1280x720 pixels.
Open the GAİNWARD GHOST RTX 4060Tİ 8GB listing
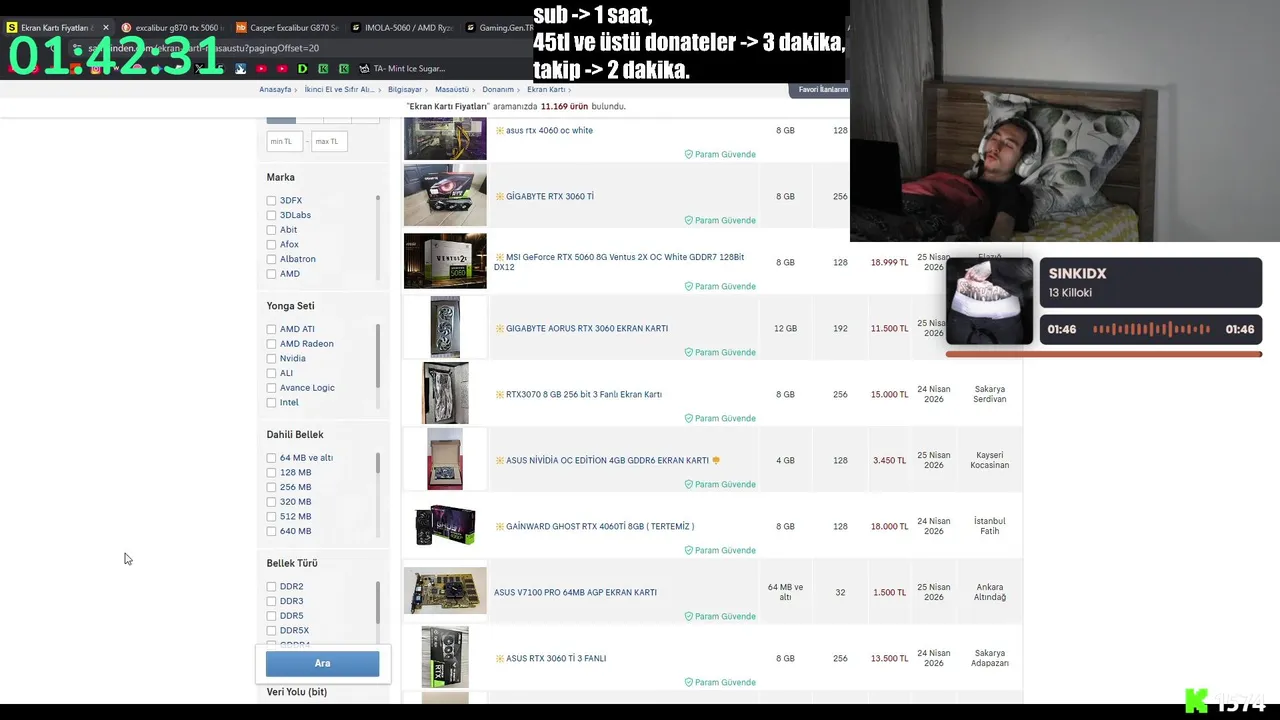(600, 526)
